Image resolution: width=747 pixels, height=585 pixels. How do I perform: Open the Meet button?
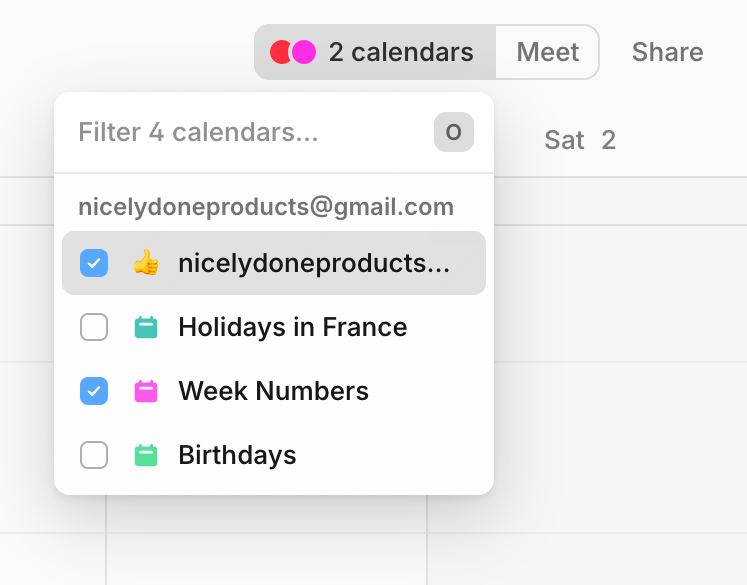pyautogui.click(x=547, y=52)
